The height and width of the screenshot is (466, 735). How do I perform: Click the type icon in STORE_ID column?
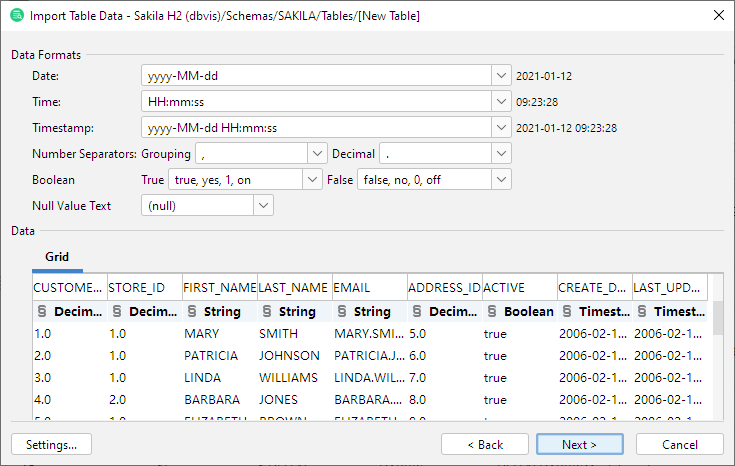coord(117,312)
